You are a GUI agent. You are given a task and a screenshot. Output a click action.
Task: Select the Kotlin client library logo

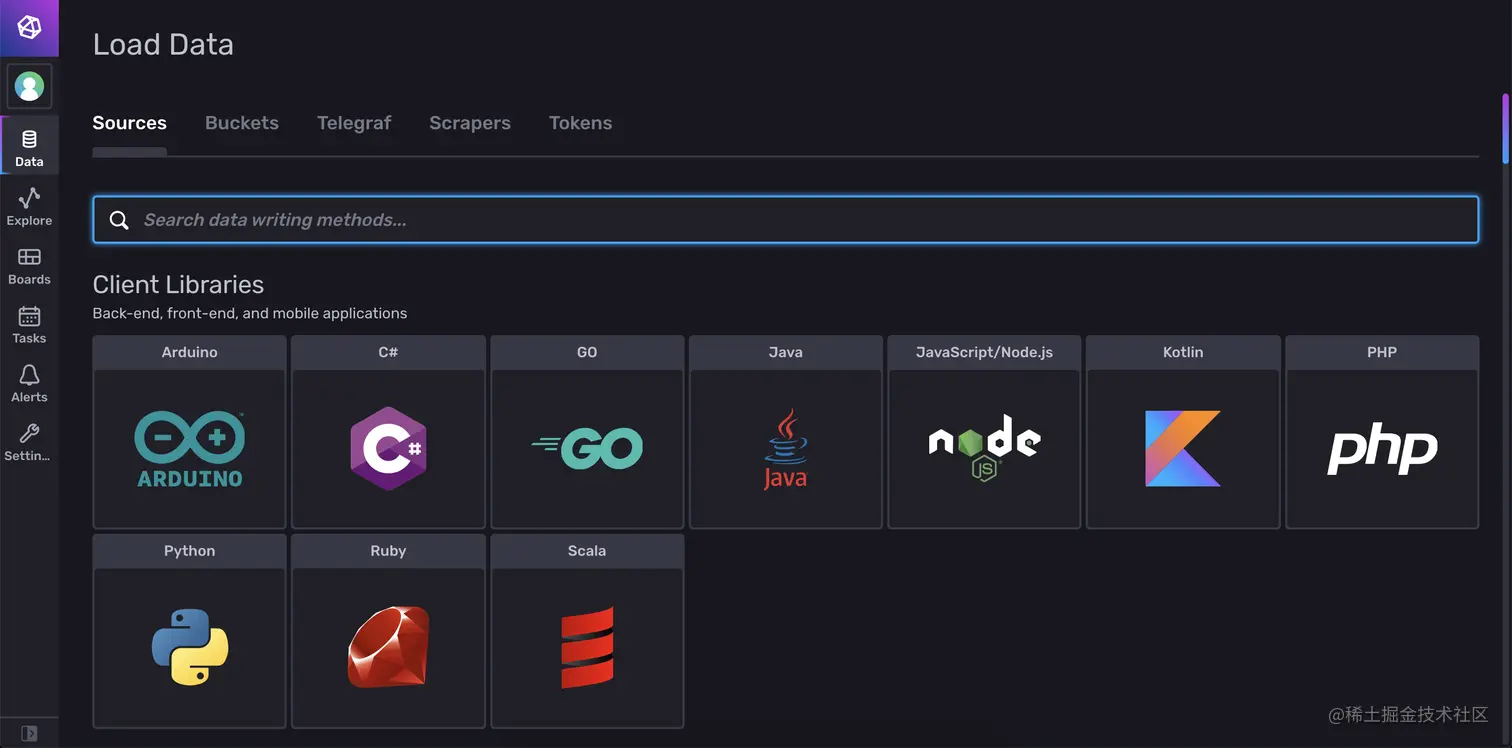pos(1183,448)
